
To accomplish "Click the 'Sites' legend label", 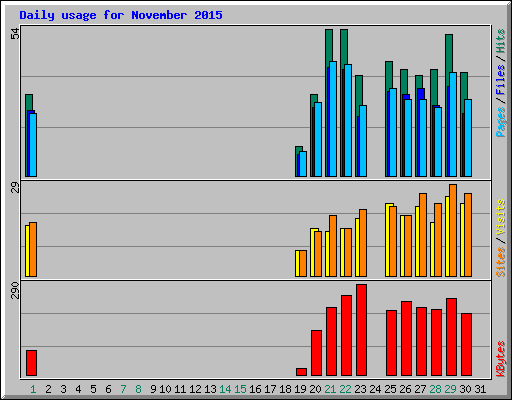I will point(500,262).
